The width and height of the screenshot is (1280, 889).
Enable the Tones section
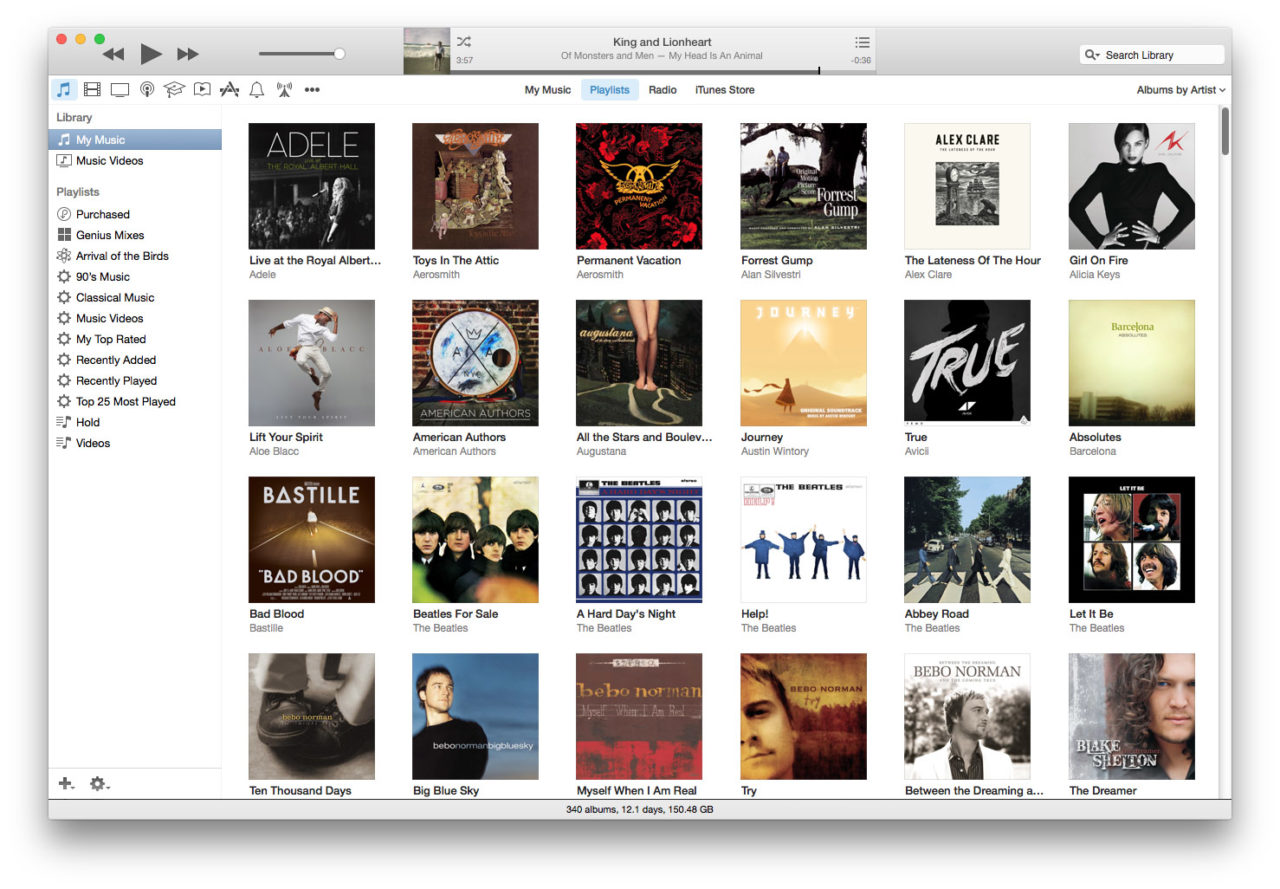coord(256,89)
